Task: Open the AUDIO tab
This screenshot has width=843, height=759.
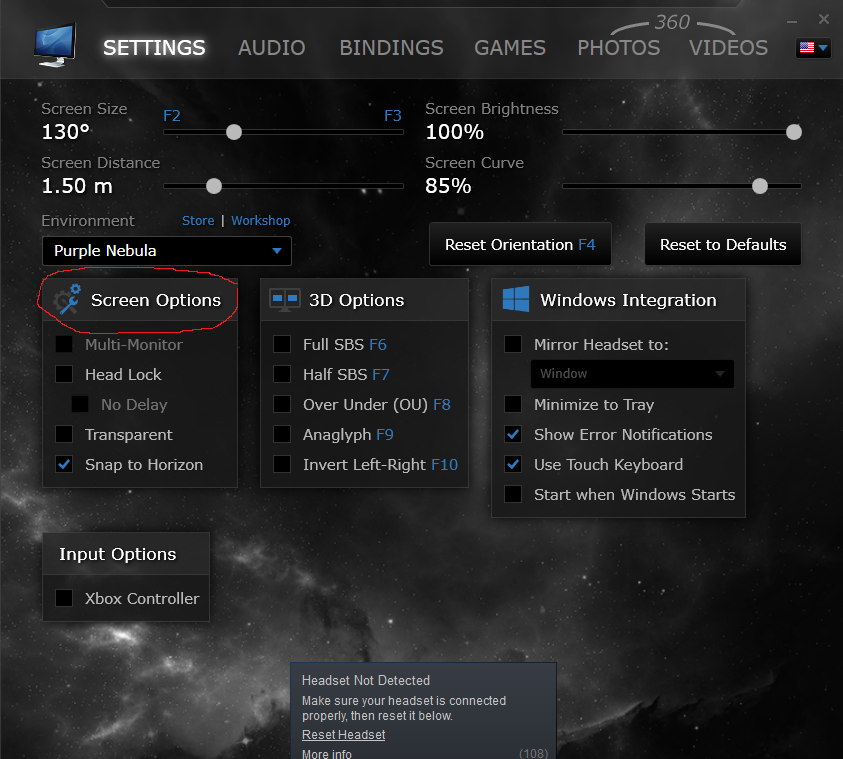Action: pyautogui.click(x=272, y=48)
